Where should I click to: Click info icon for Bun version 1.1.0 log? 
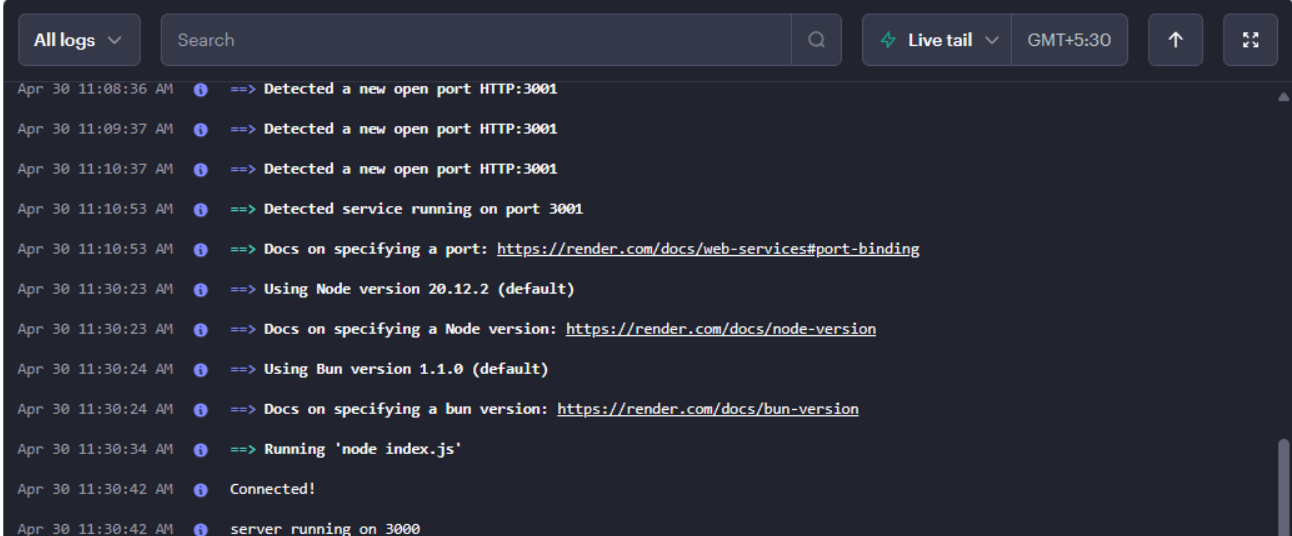(x=200, y=369)
